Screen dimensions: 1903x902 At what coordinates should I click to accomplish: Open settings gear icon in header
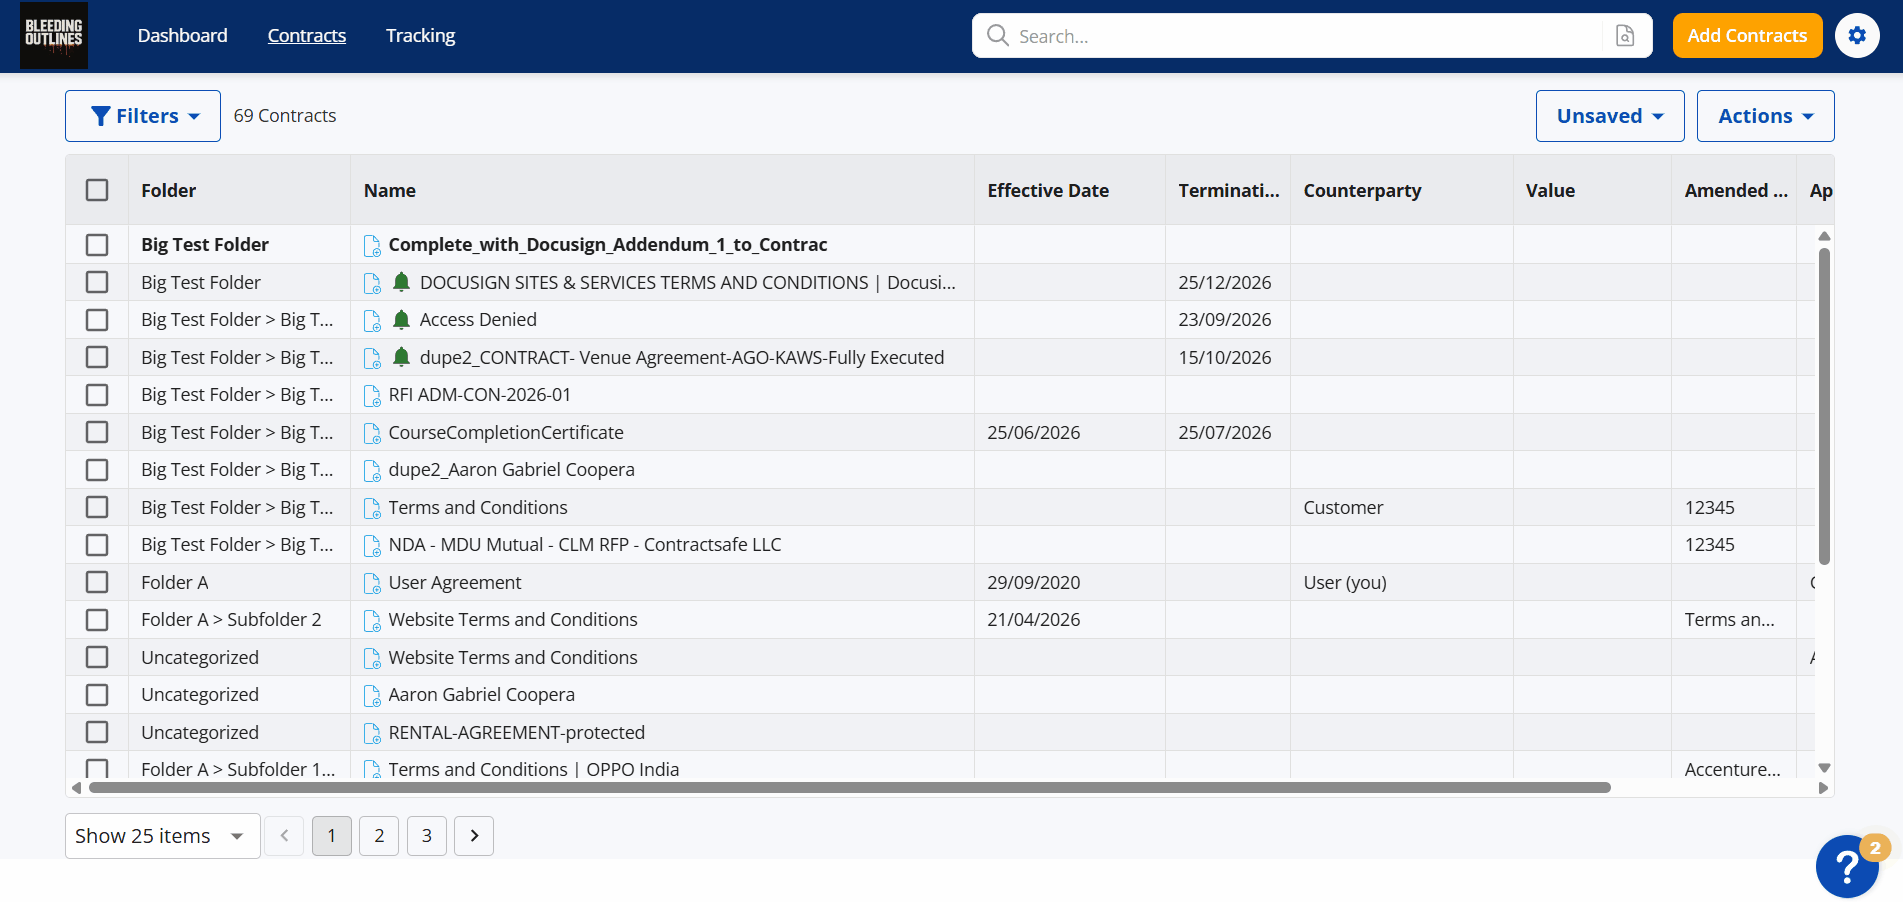point(1857,36)
